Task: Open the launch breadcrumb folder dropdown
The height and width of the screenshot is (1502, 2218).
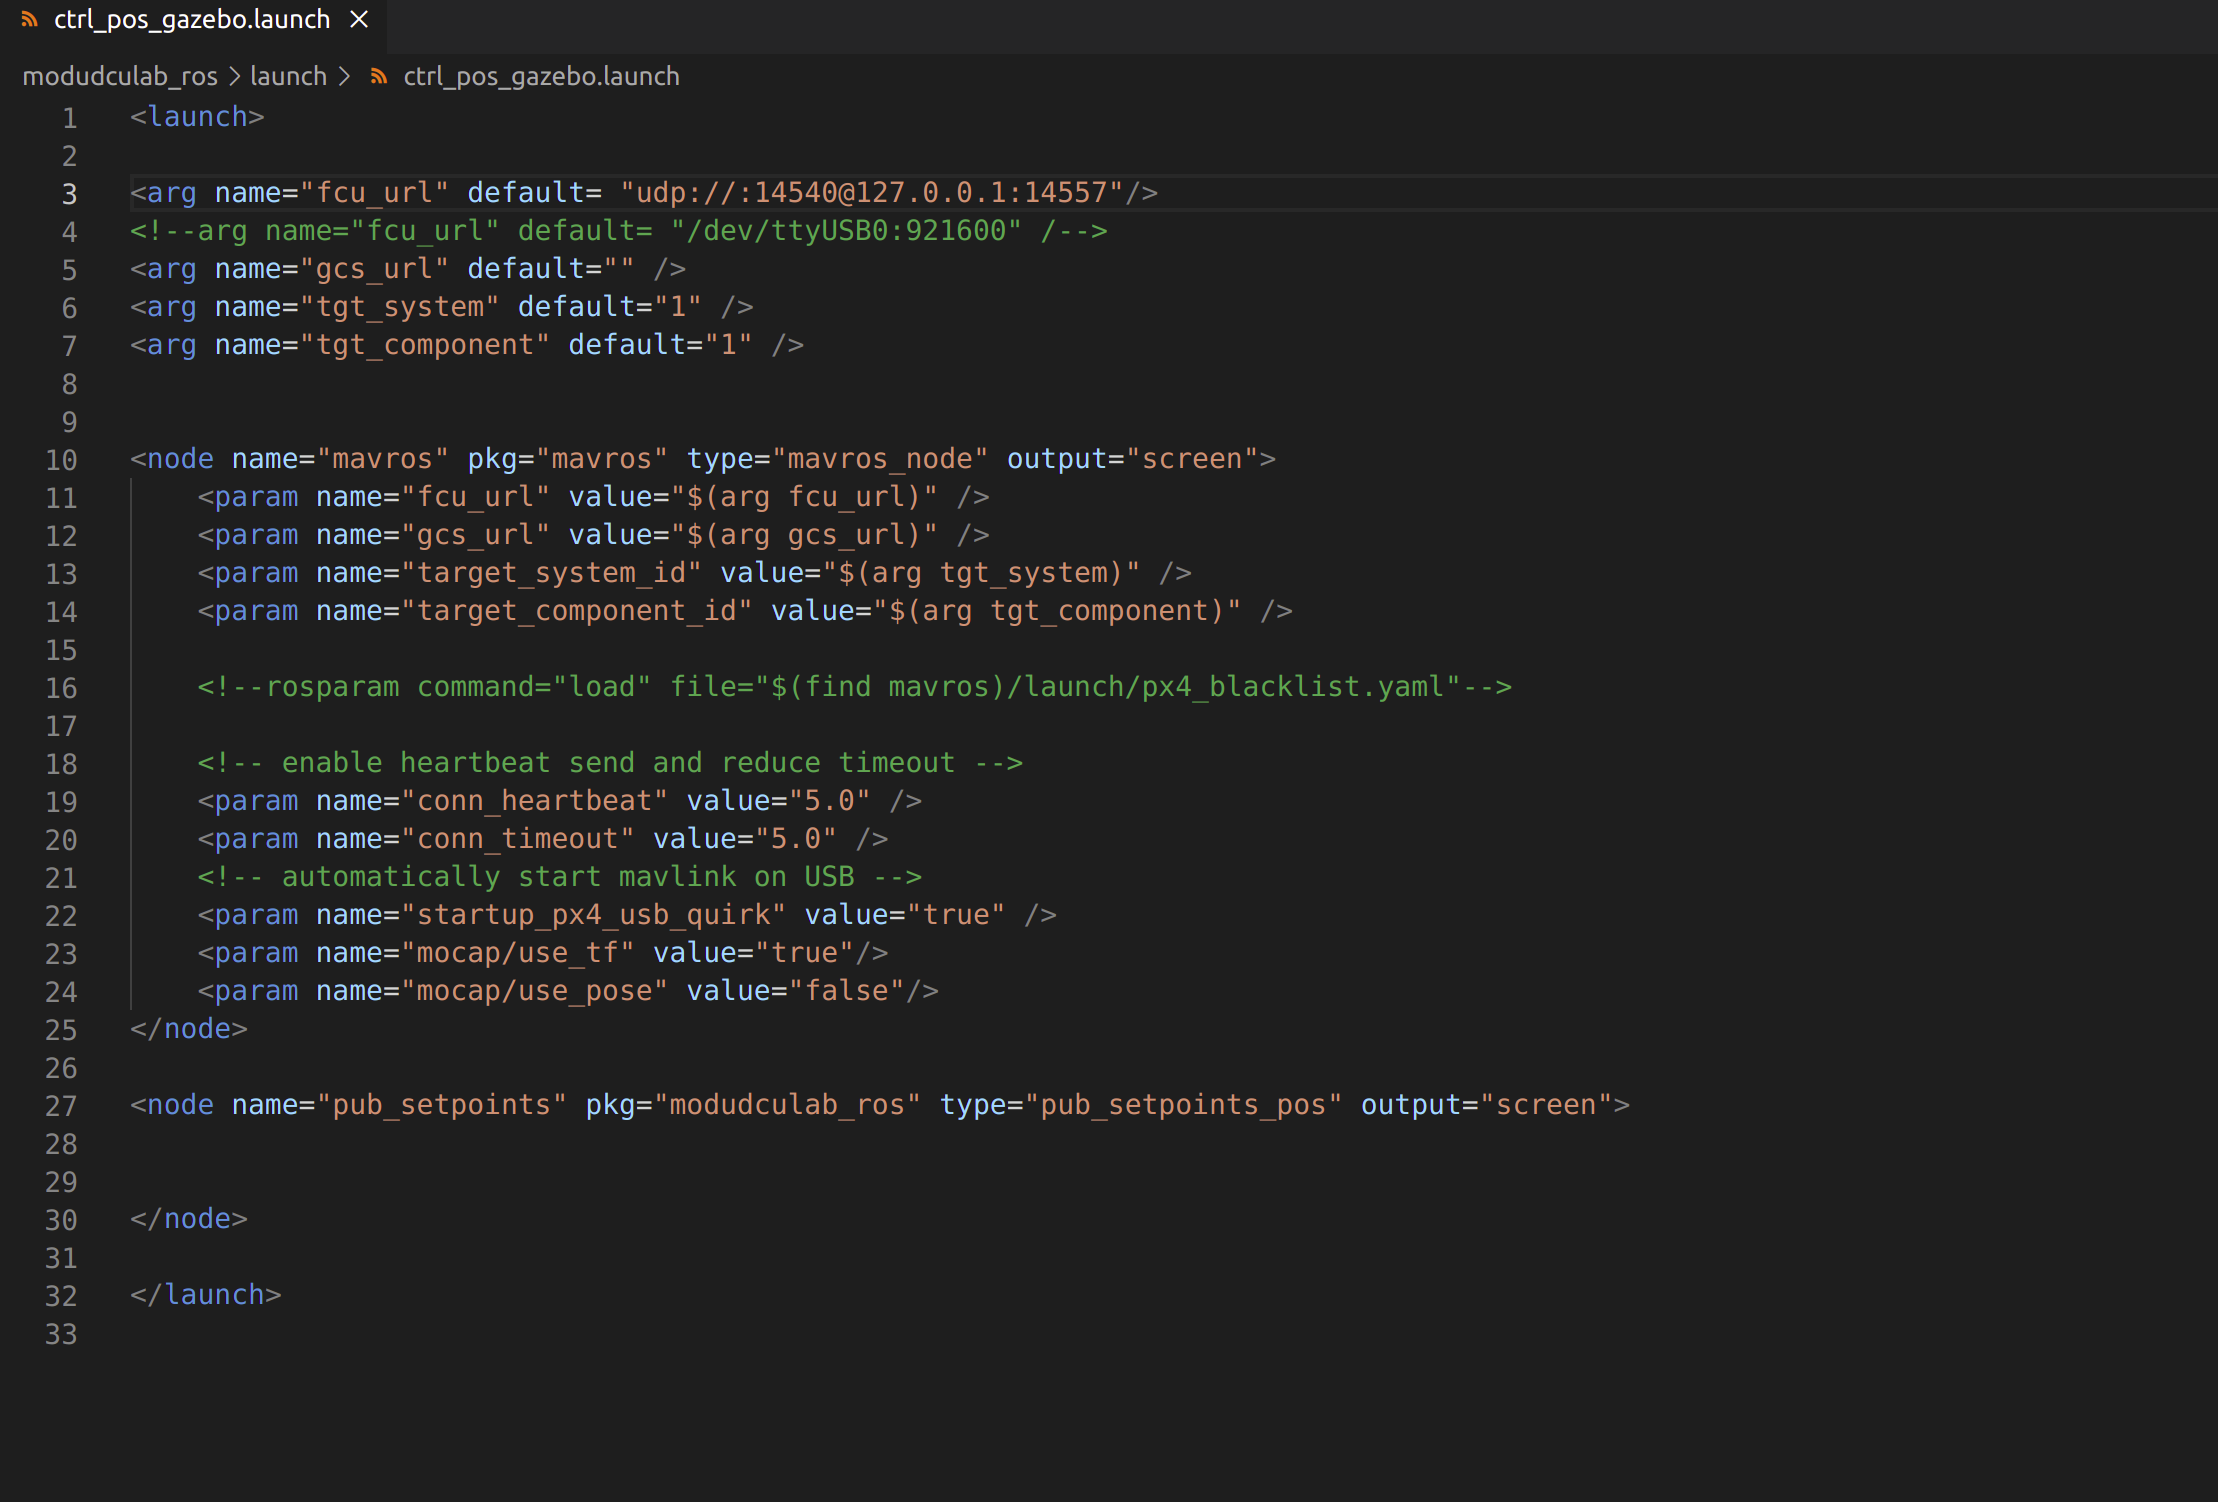Action: 288,77
